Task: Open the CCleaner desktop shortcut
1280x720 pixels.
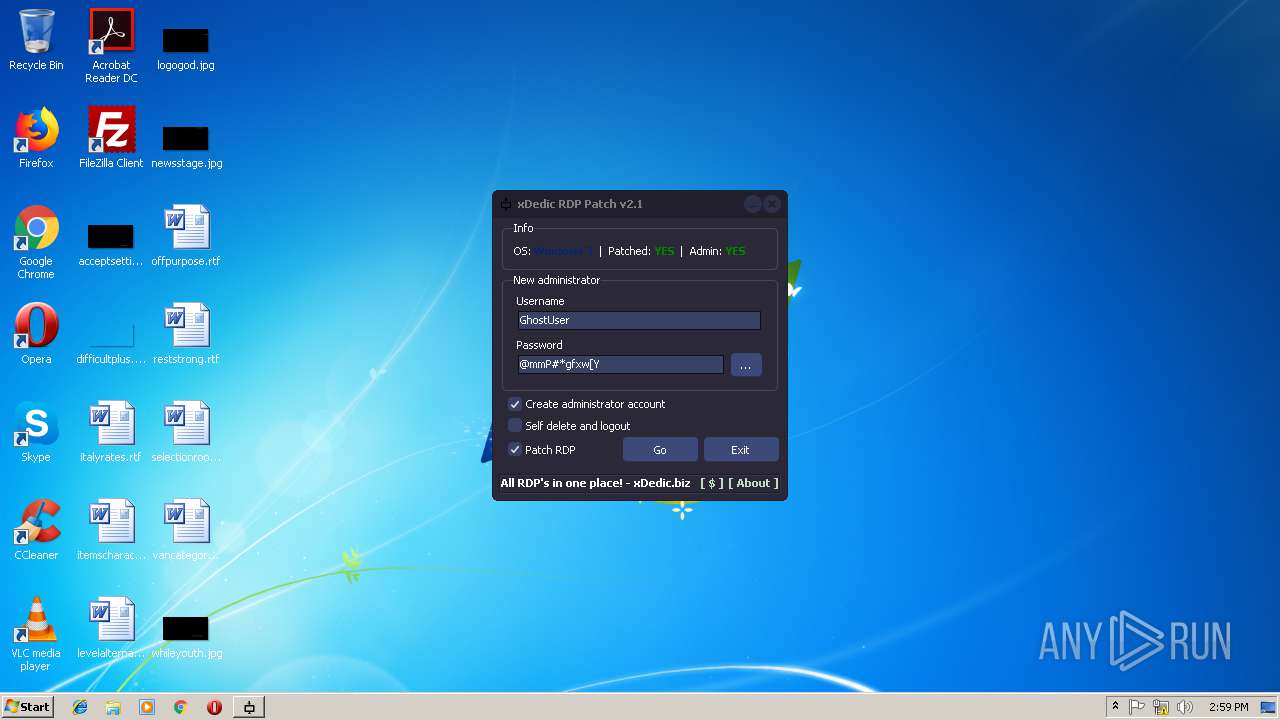Action: tap(36, 530)
